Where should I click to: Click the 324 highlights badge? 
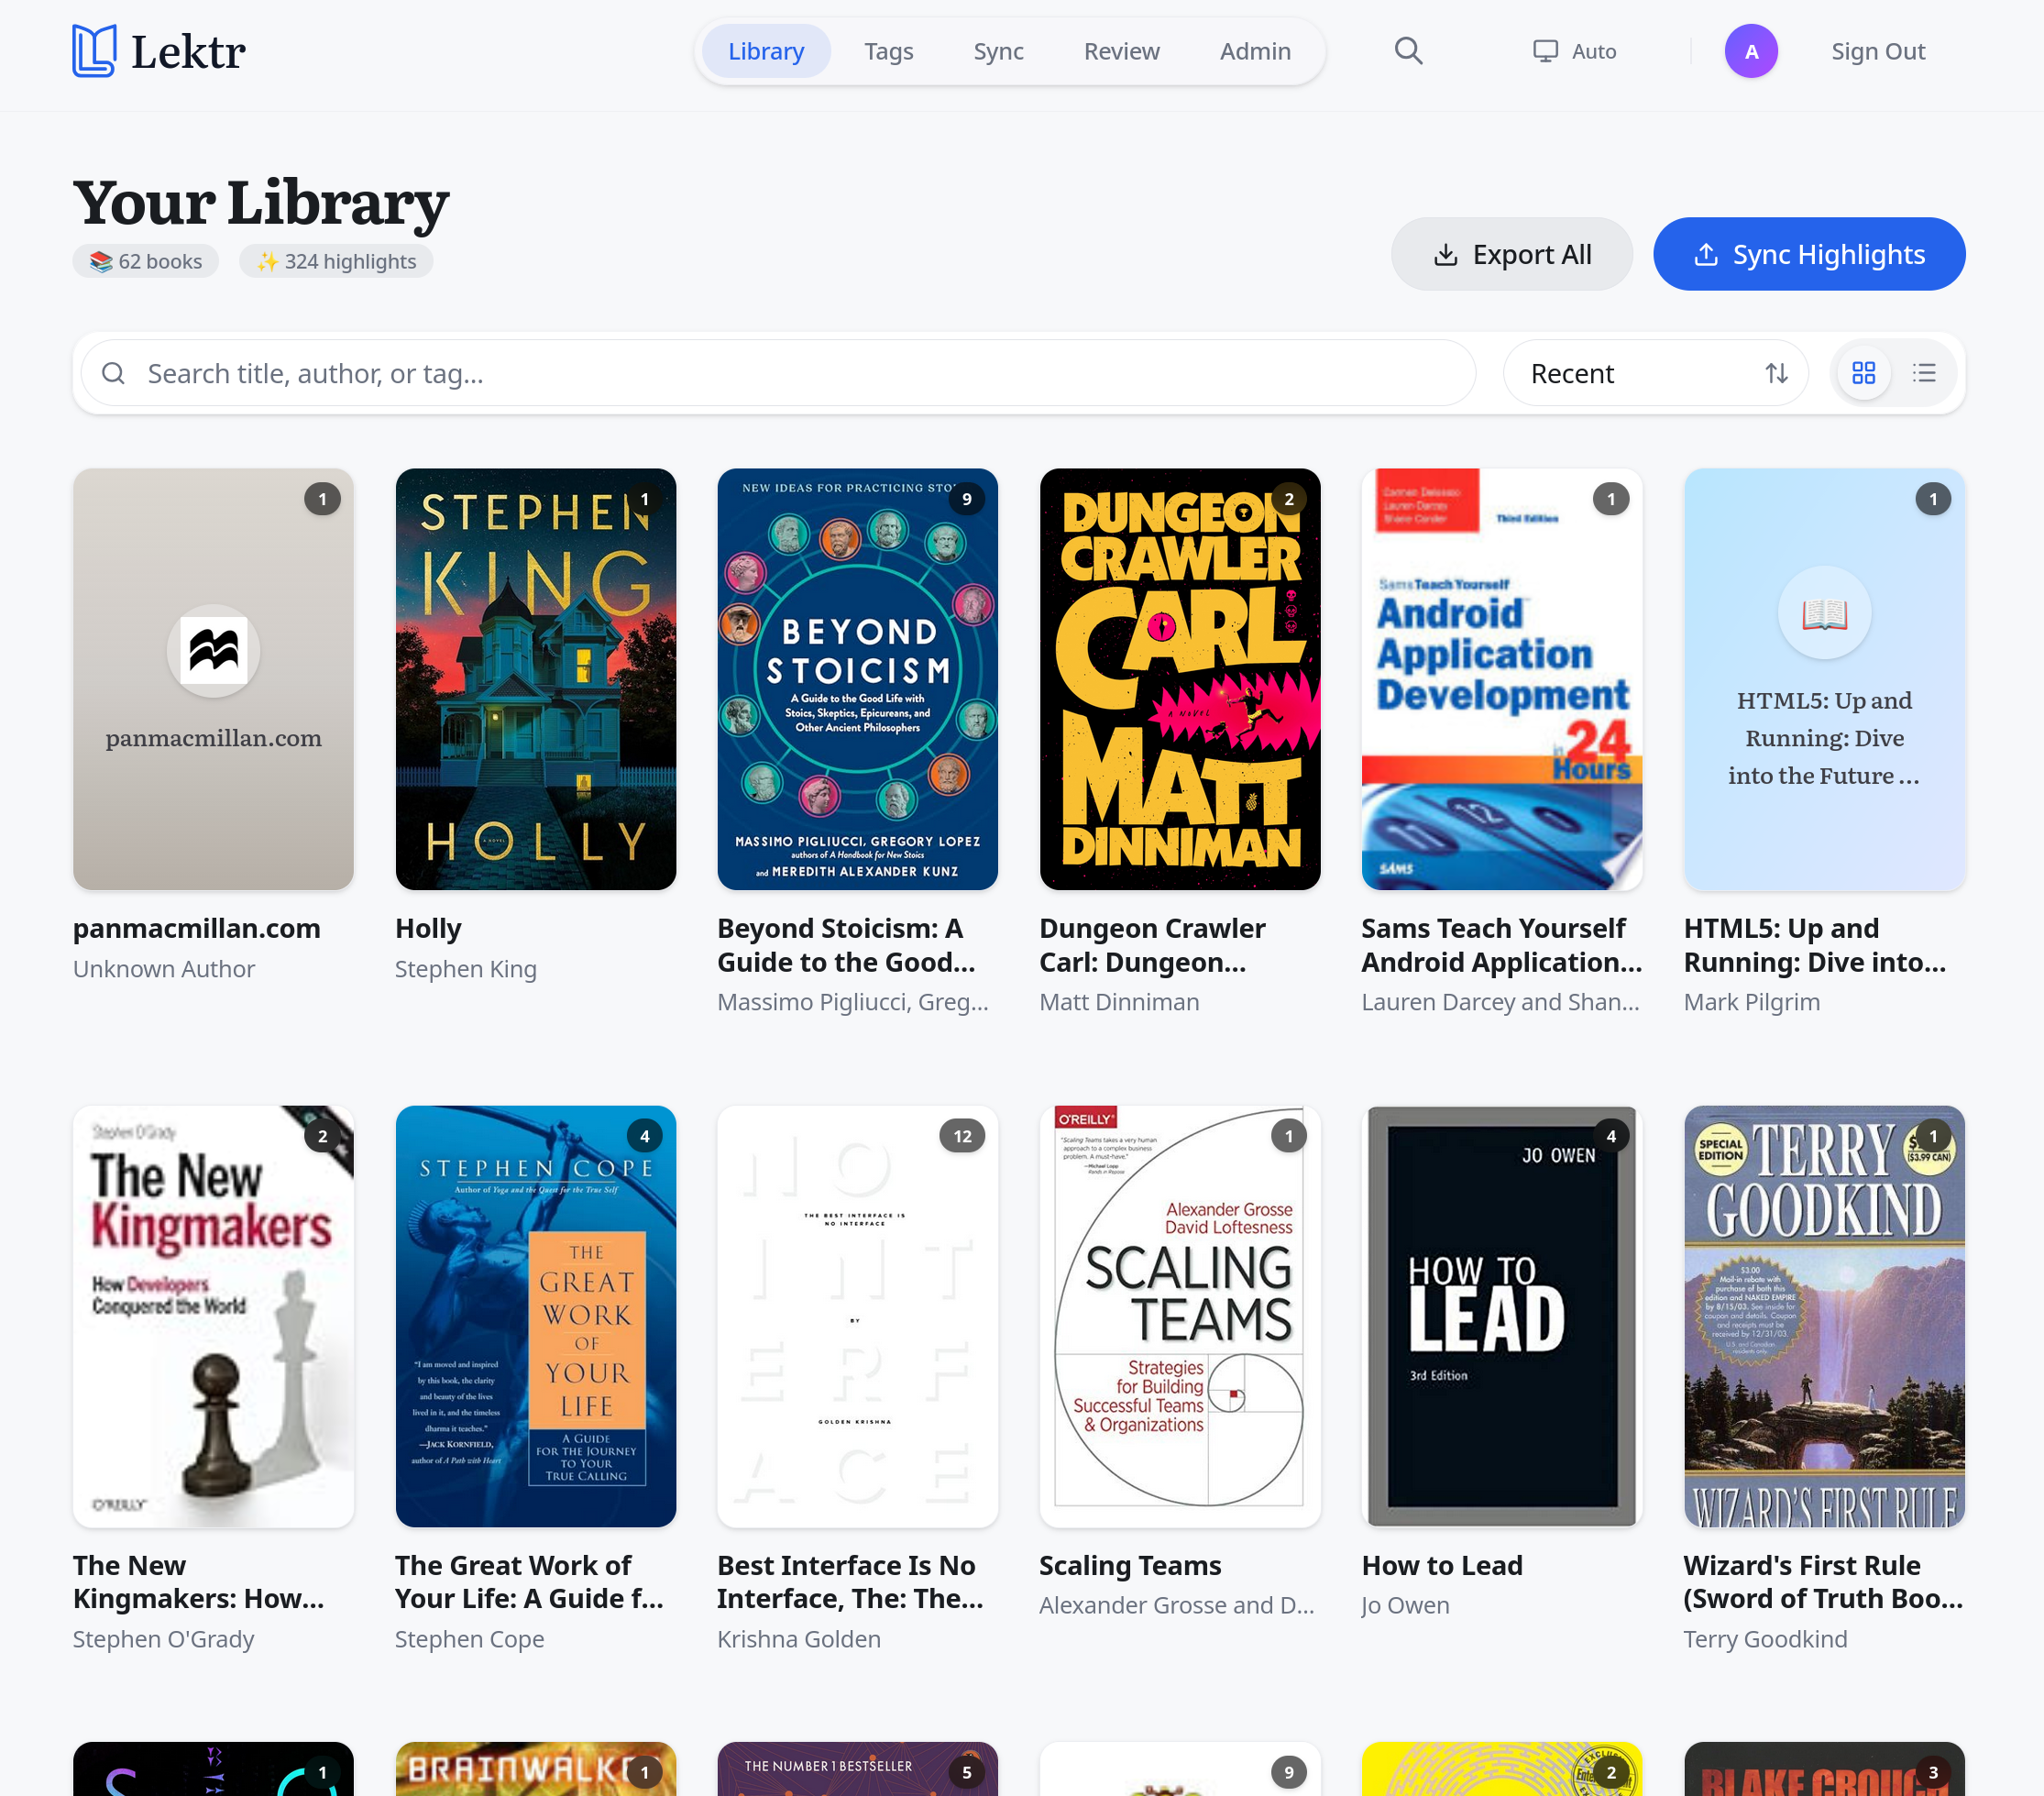tap(336, 261)
